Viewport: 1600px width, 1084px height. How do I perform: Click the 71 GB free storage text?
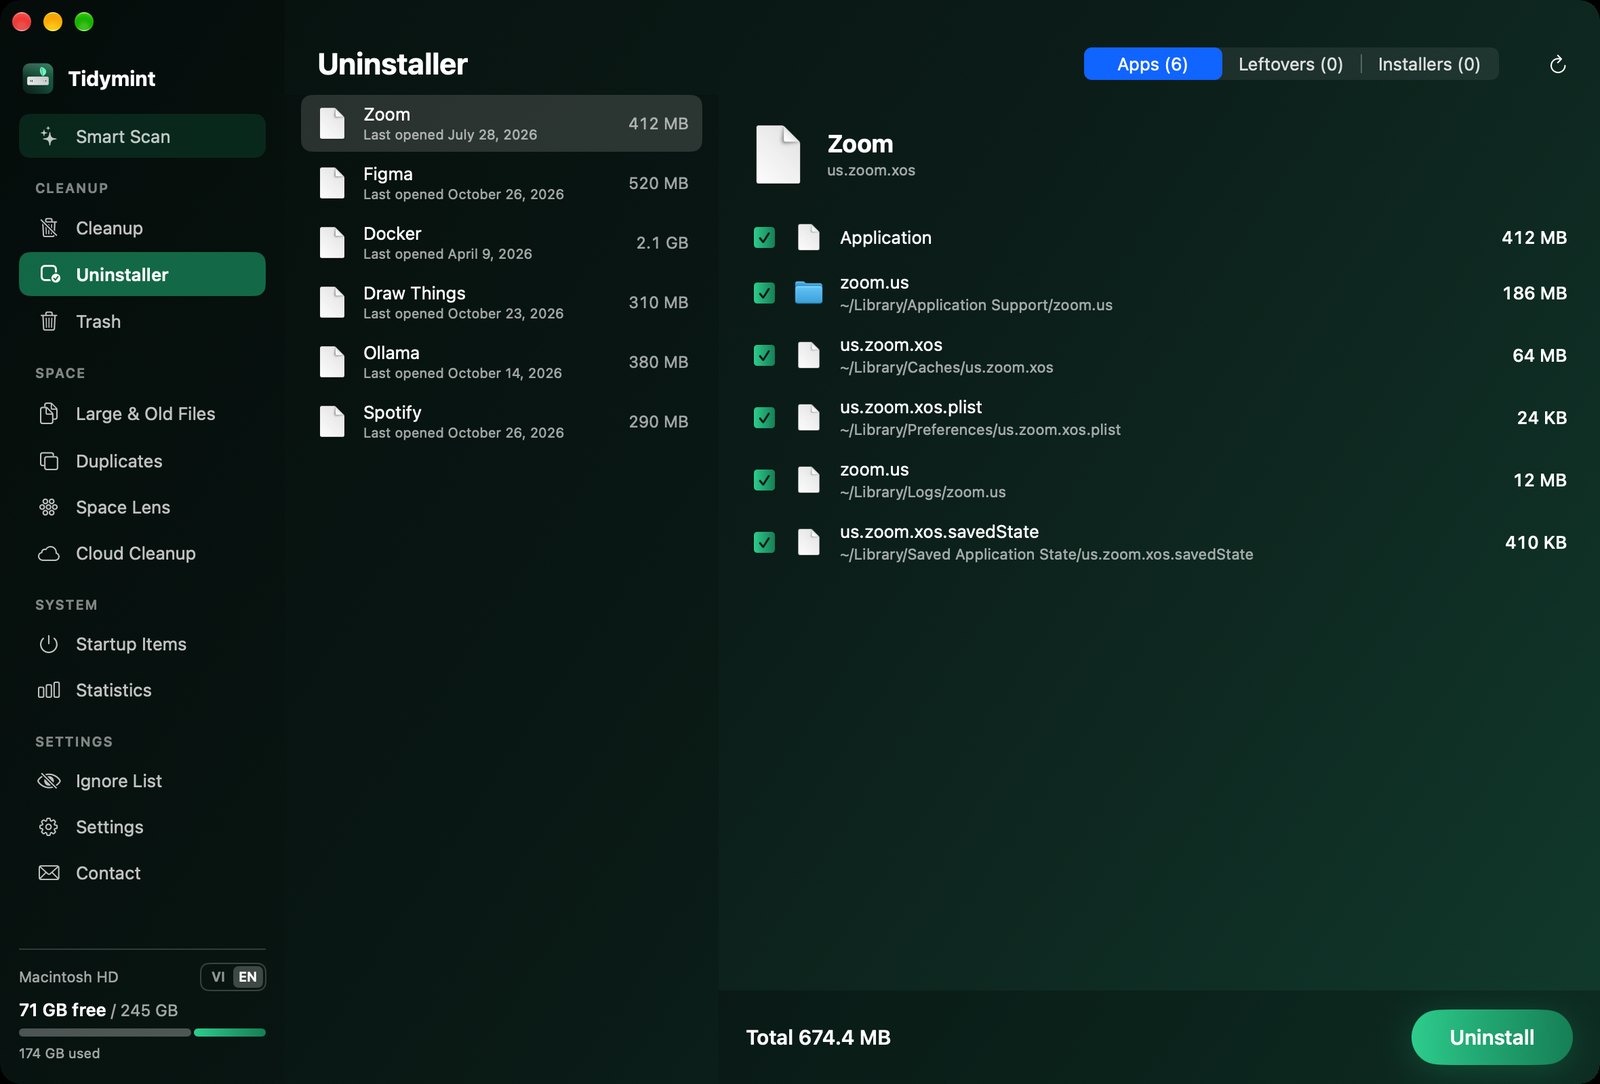[62, 1010]
